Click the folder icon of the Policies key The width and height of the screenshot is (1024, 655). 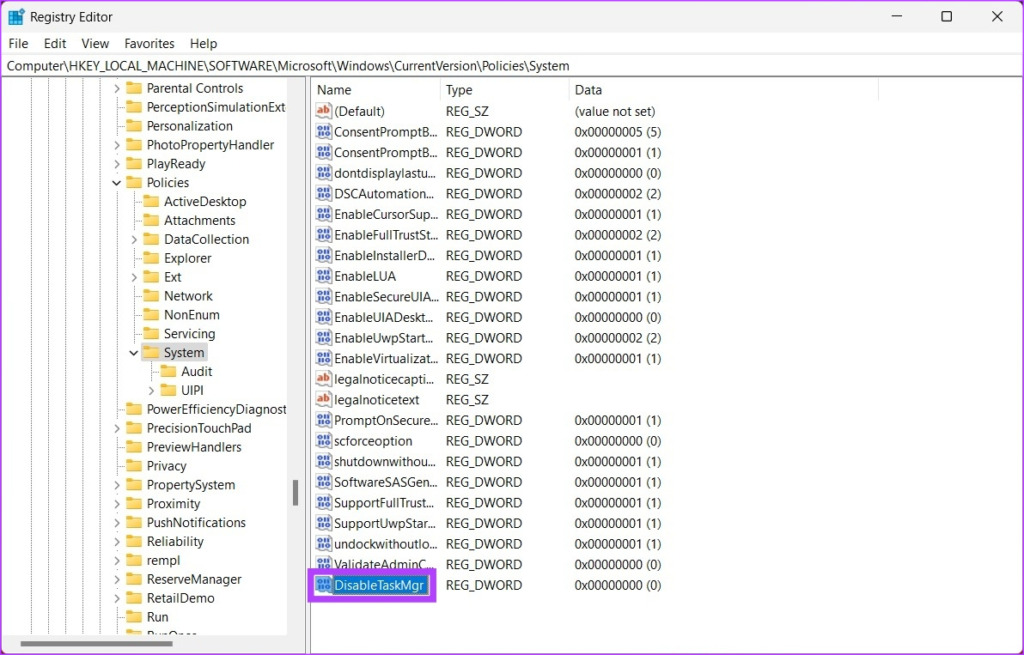(x=134, y=182)
